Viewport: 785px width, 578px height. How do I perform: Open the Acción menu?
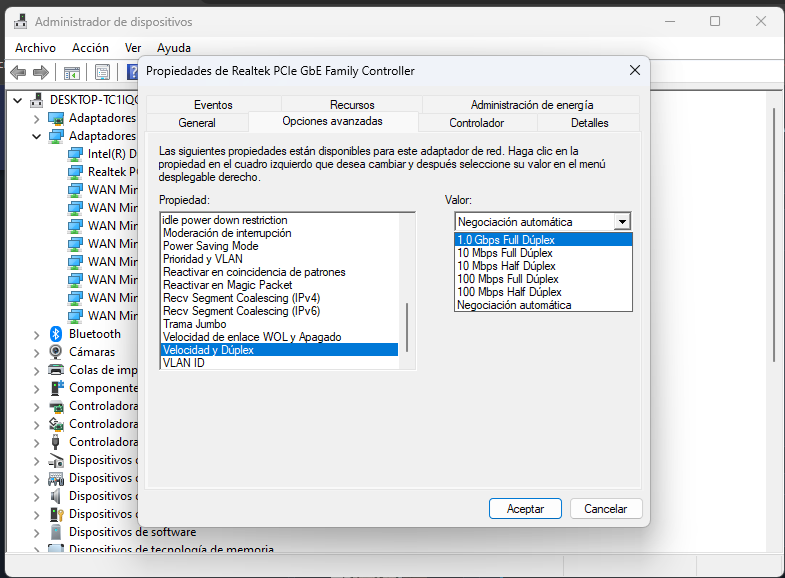coord(90,47)
